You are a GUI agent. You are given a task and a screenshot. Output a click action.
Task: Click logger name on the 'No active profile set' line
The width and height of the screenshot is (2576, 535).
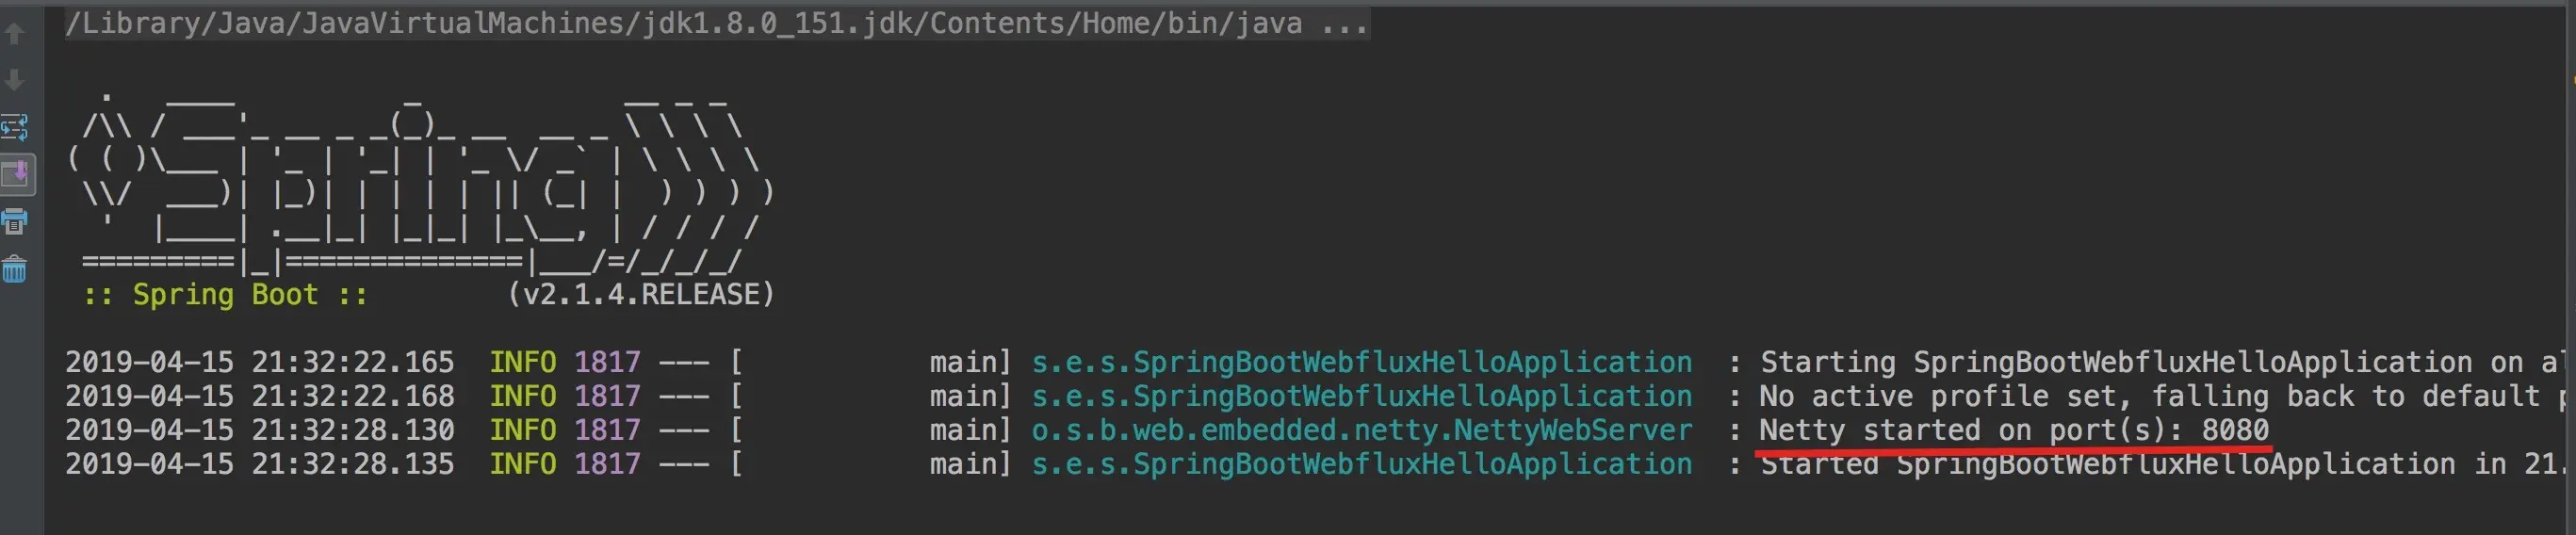point(1362,396)
